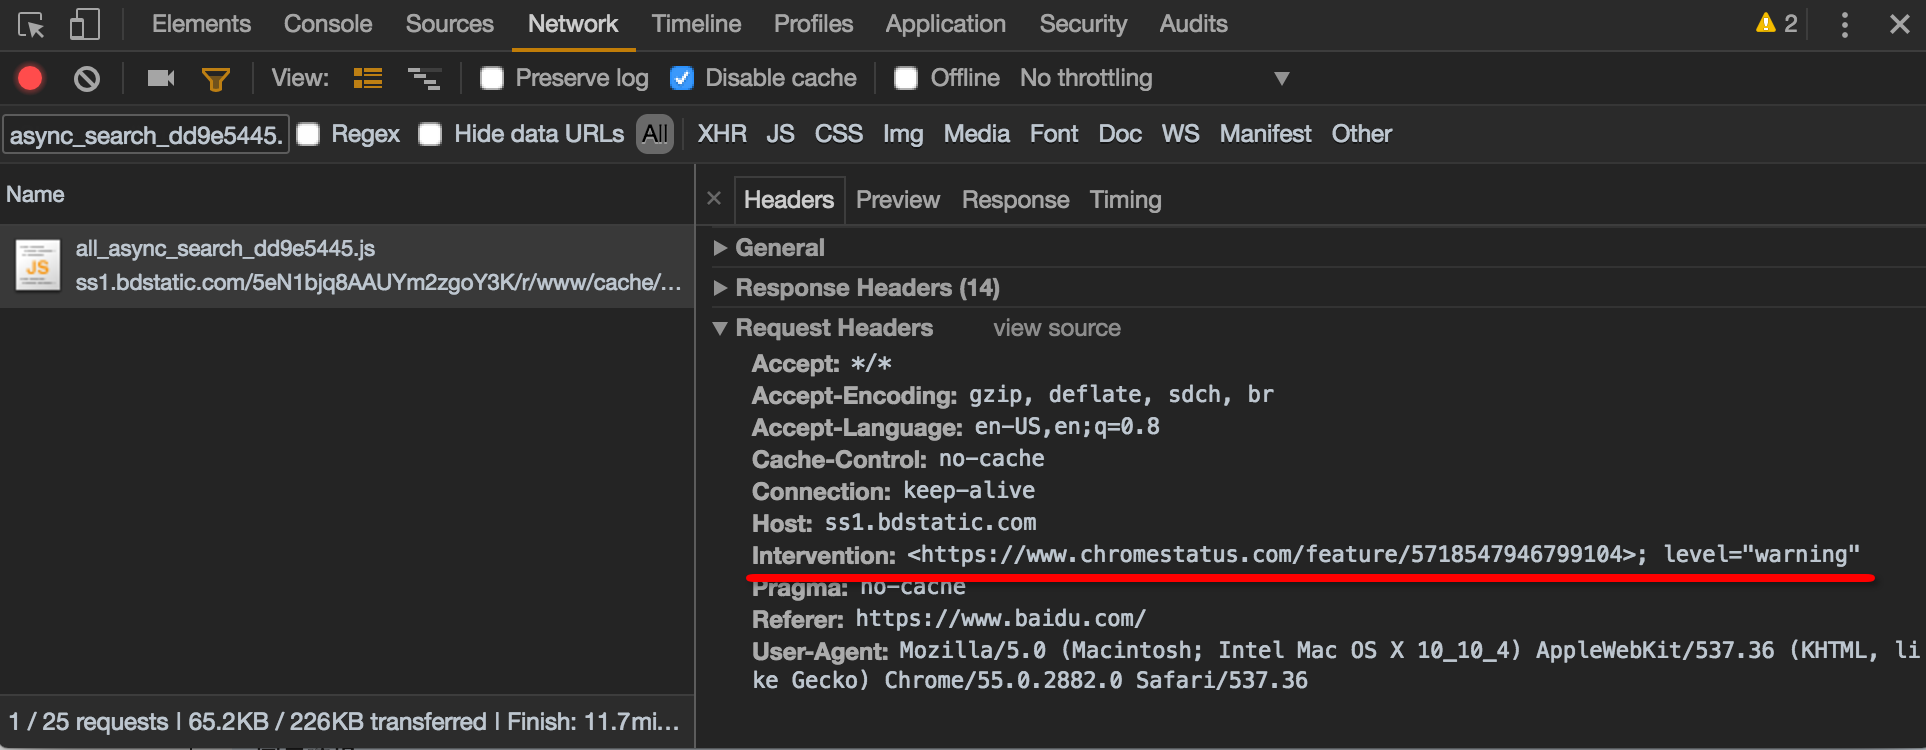This screenshot has height=750, width=1926.
Task: Switch to large request rows view
Action: coord(368,78)
